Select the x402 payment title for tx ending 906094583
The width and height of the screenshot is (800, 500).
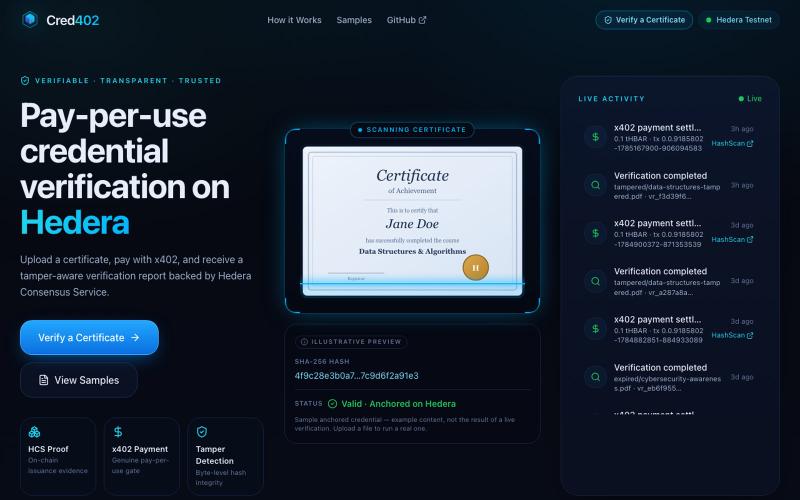point(657,128)
